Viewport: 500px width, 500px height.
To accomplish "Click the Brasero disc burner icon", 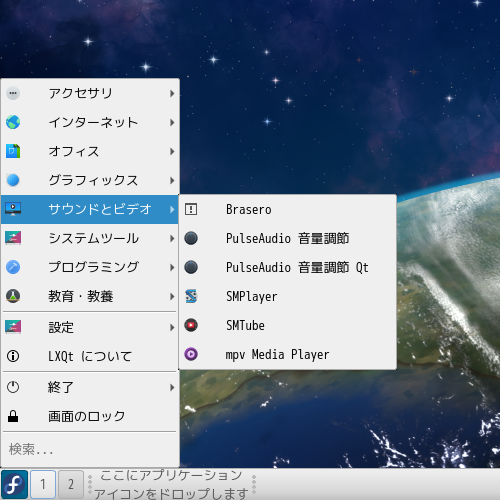I will [191, 209].
